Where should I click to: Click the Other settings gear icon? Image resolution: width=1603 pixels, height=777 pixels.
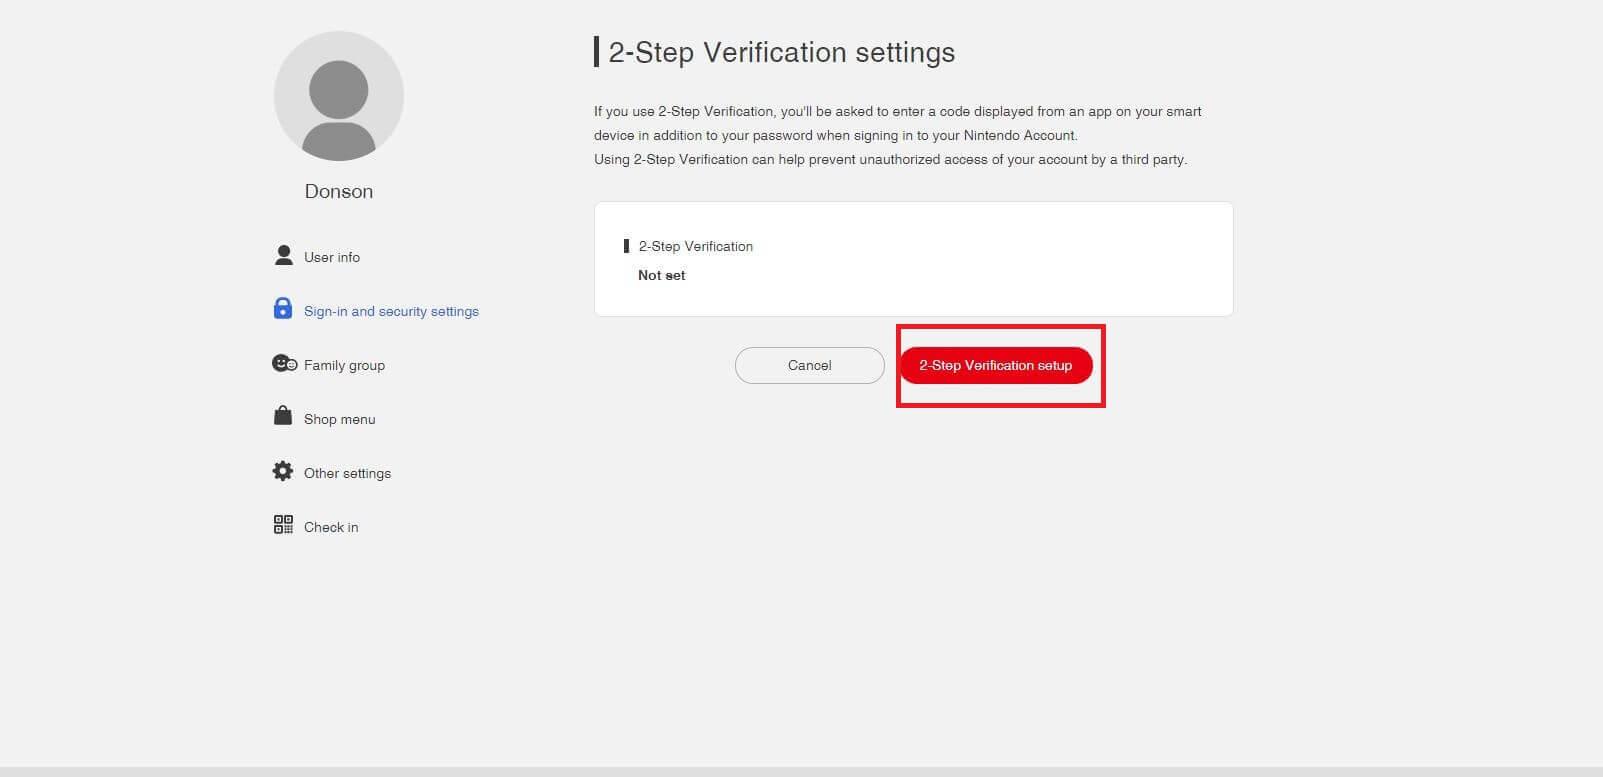pyautogui.click(x=283, y=471)
